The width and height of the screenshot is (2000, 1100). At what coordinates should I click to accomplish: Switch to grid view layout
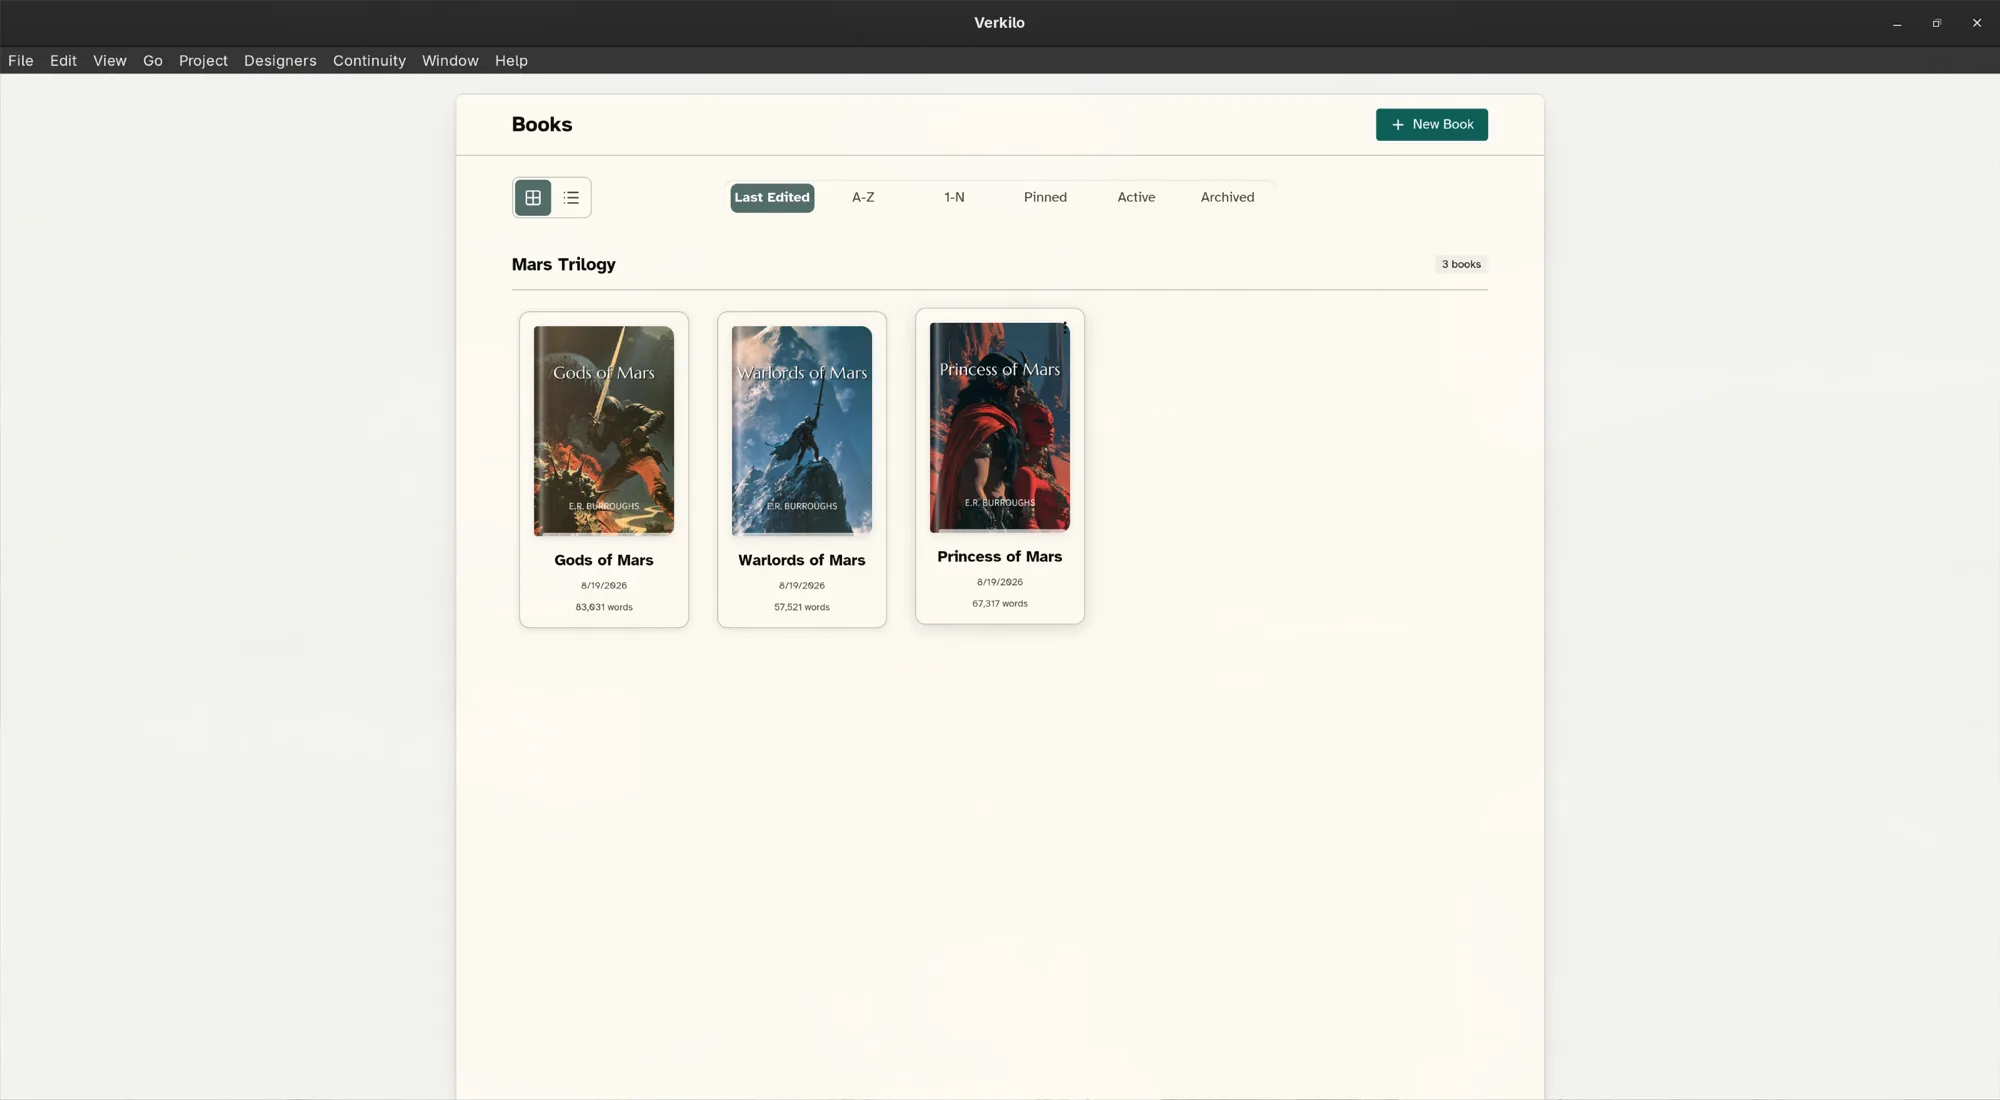[x=533, y=197]
